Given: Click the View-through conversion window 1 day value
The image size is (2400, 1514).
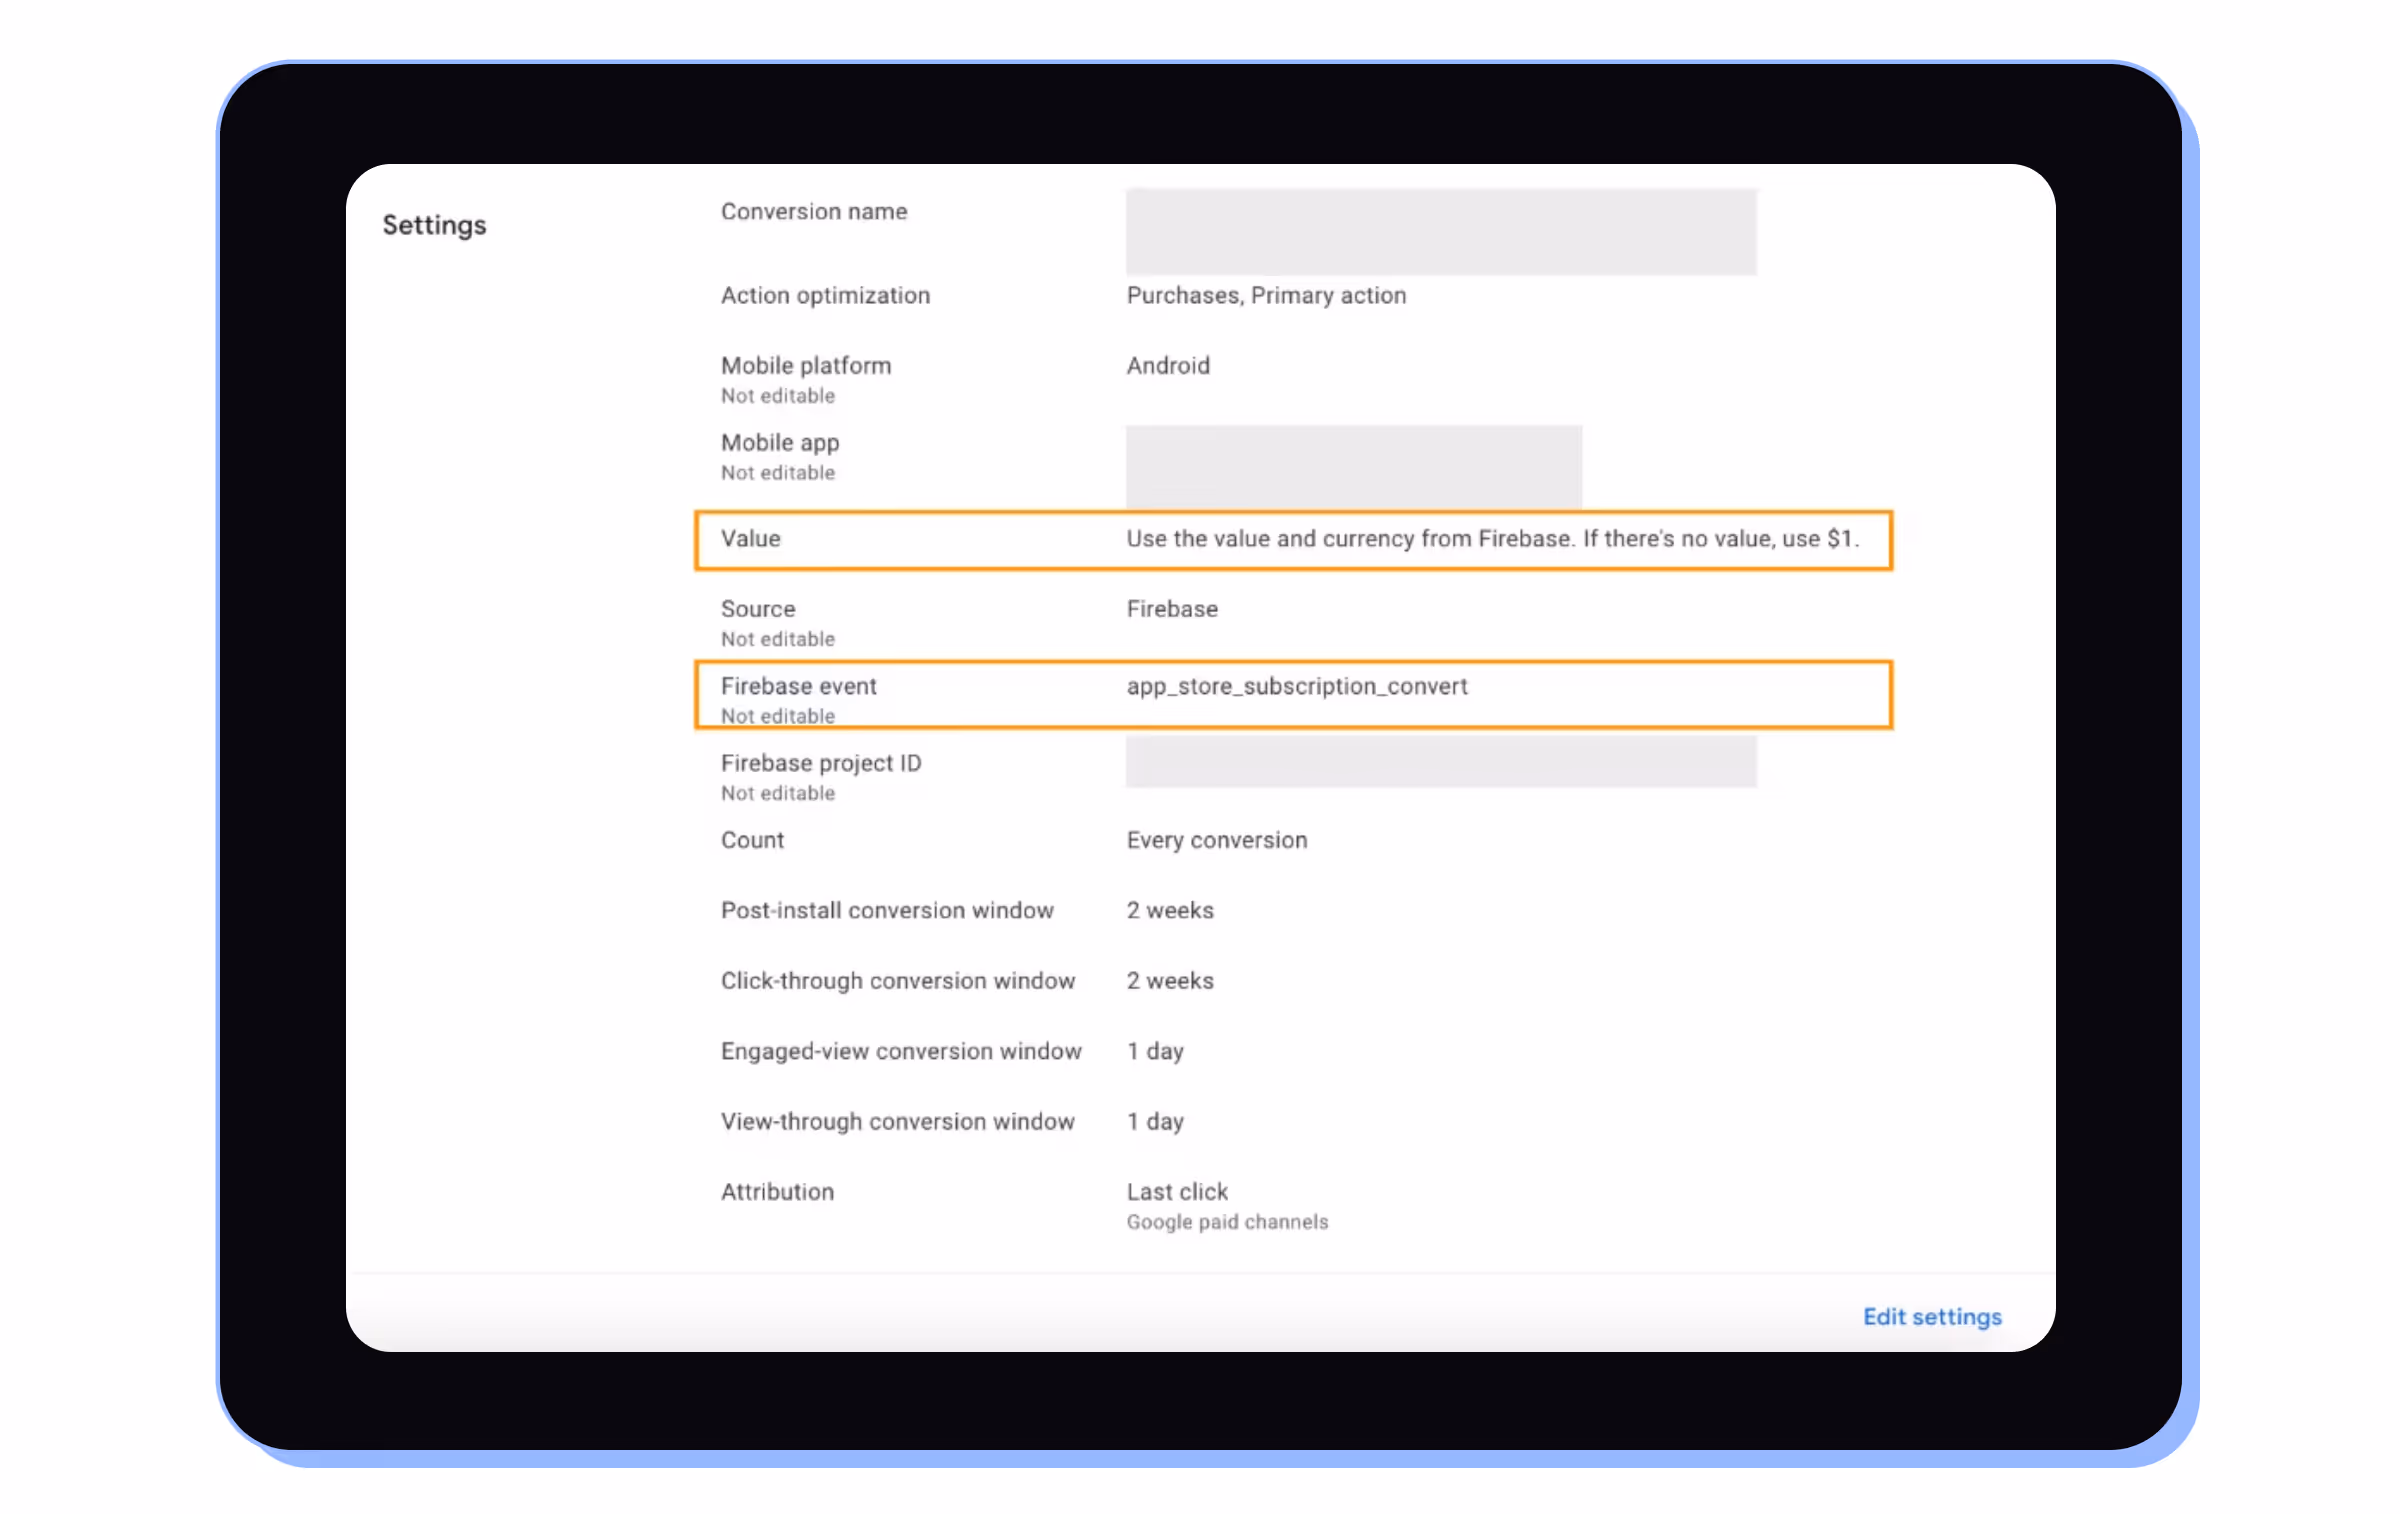Looking at the screenshot, I should [x=1154, y=1121].
